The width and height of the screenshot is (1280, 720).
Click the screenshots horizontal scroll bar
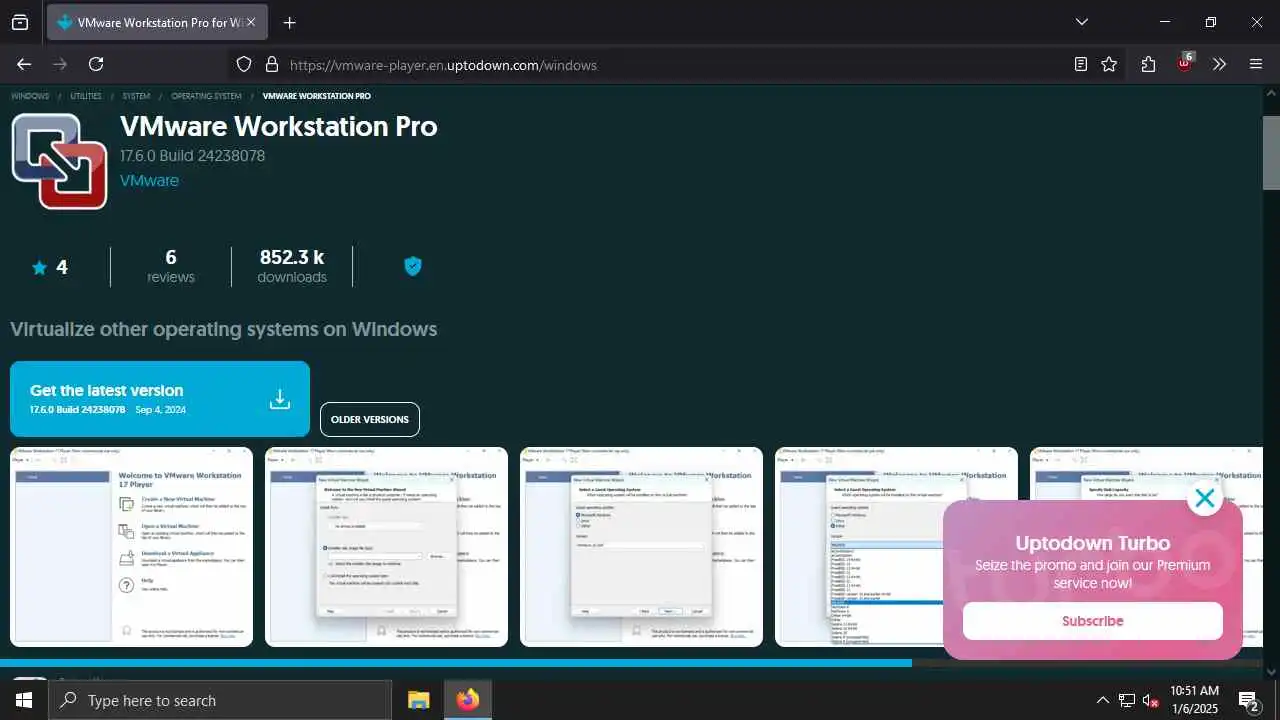pos(456,662)
